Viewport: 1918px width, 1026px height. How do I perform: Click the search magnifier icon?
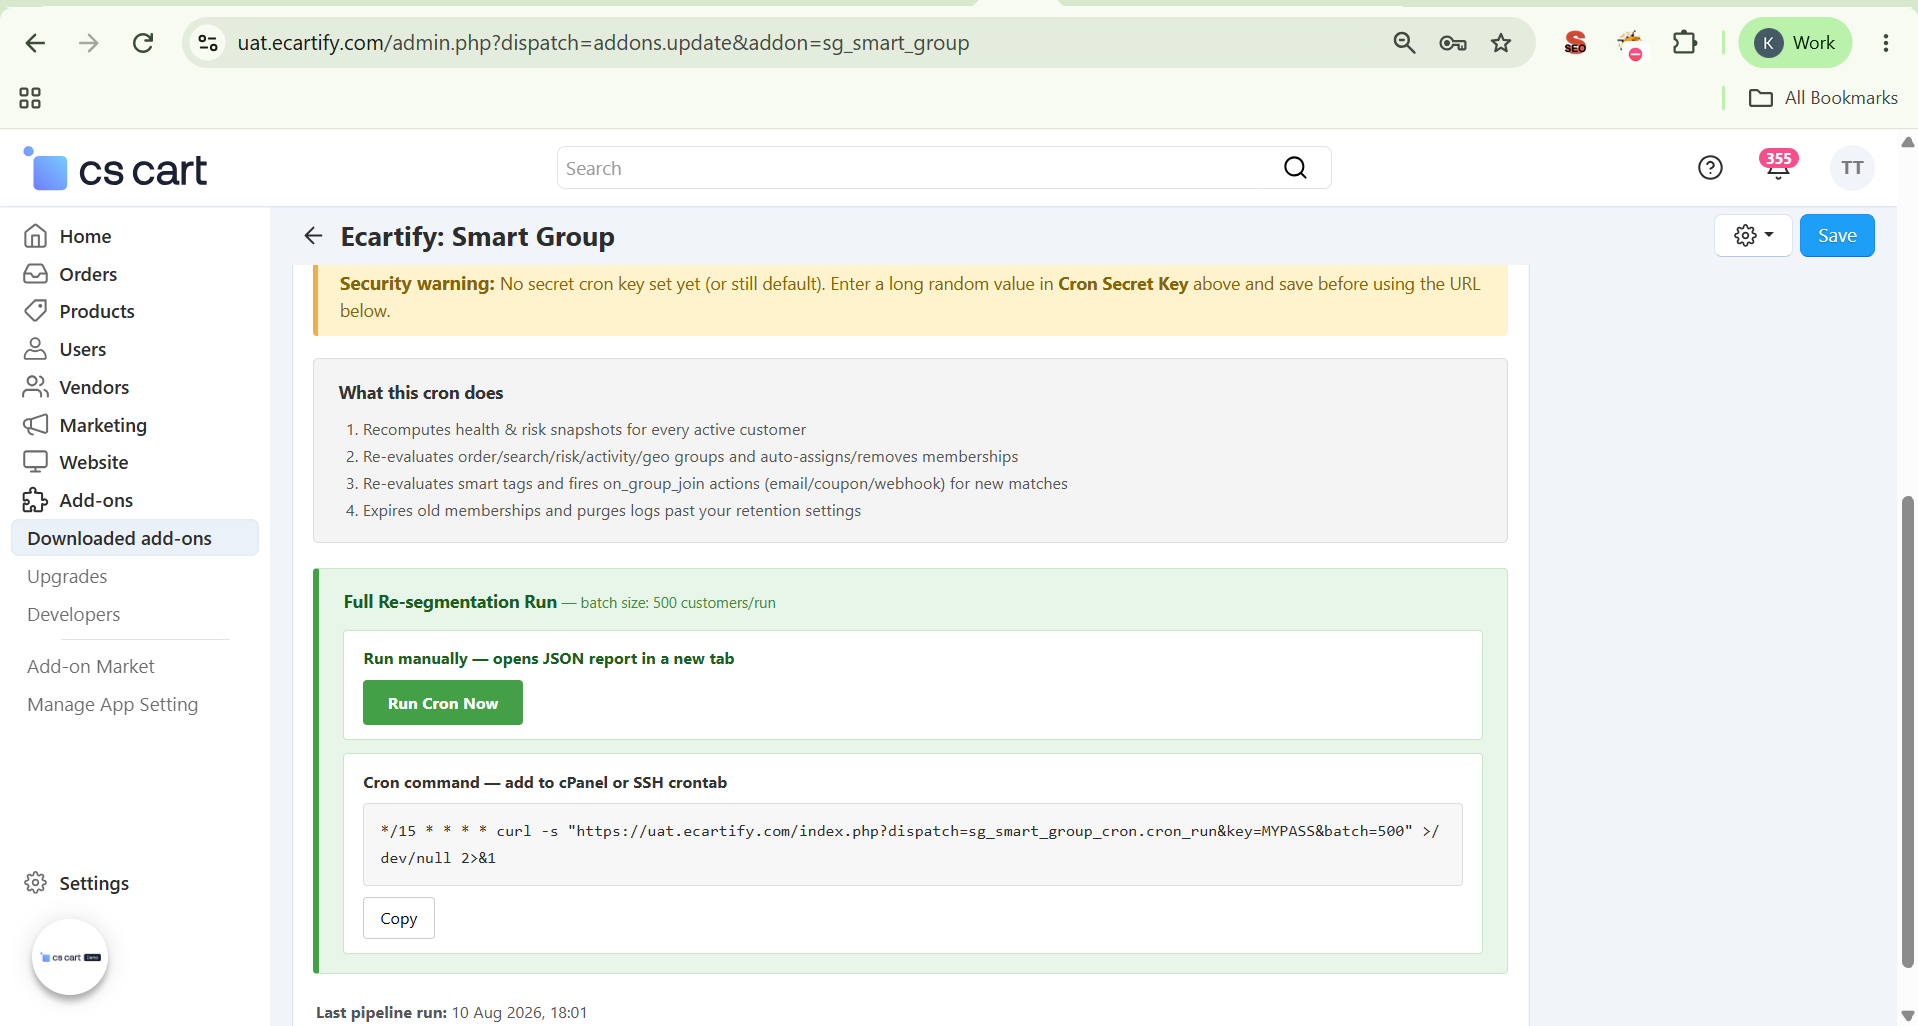coord(1295,168)
